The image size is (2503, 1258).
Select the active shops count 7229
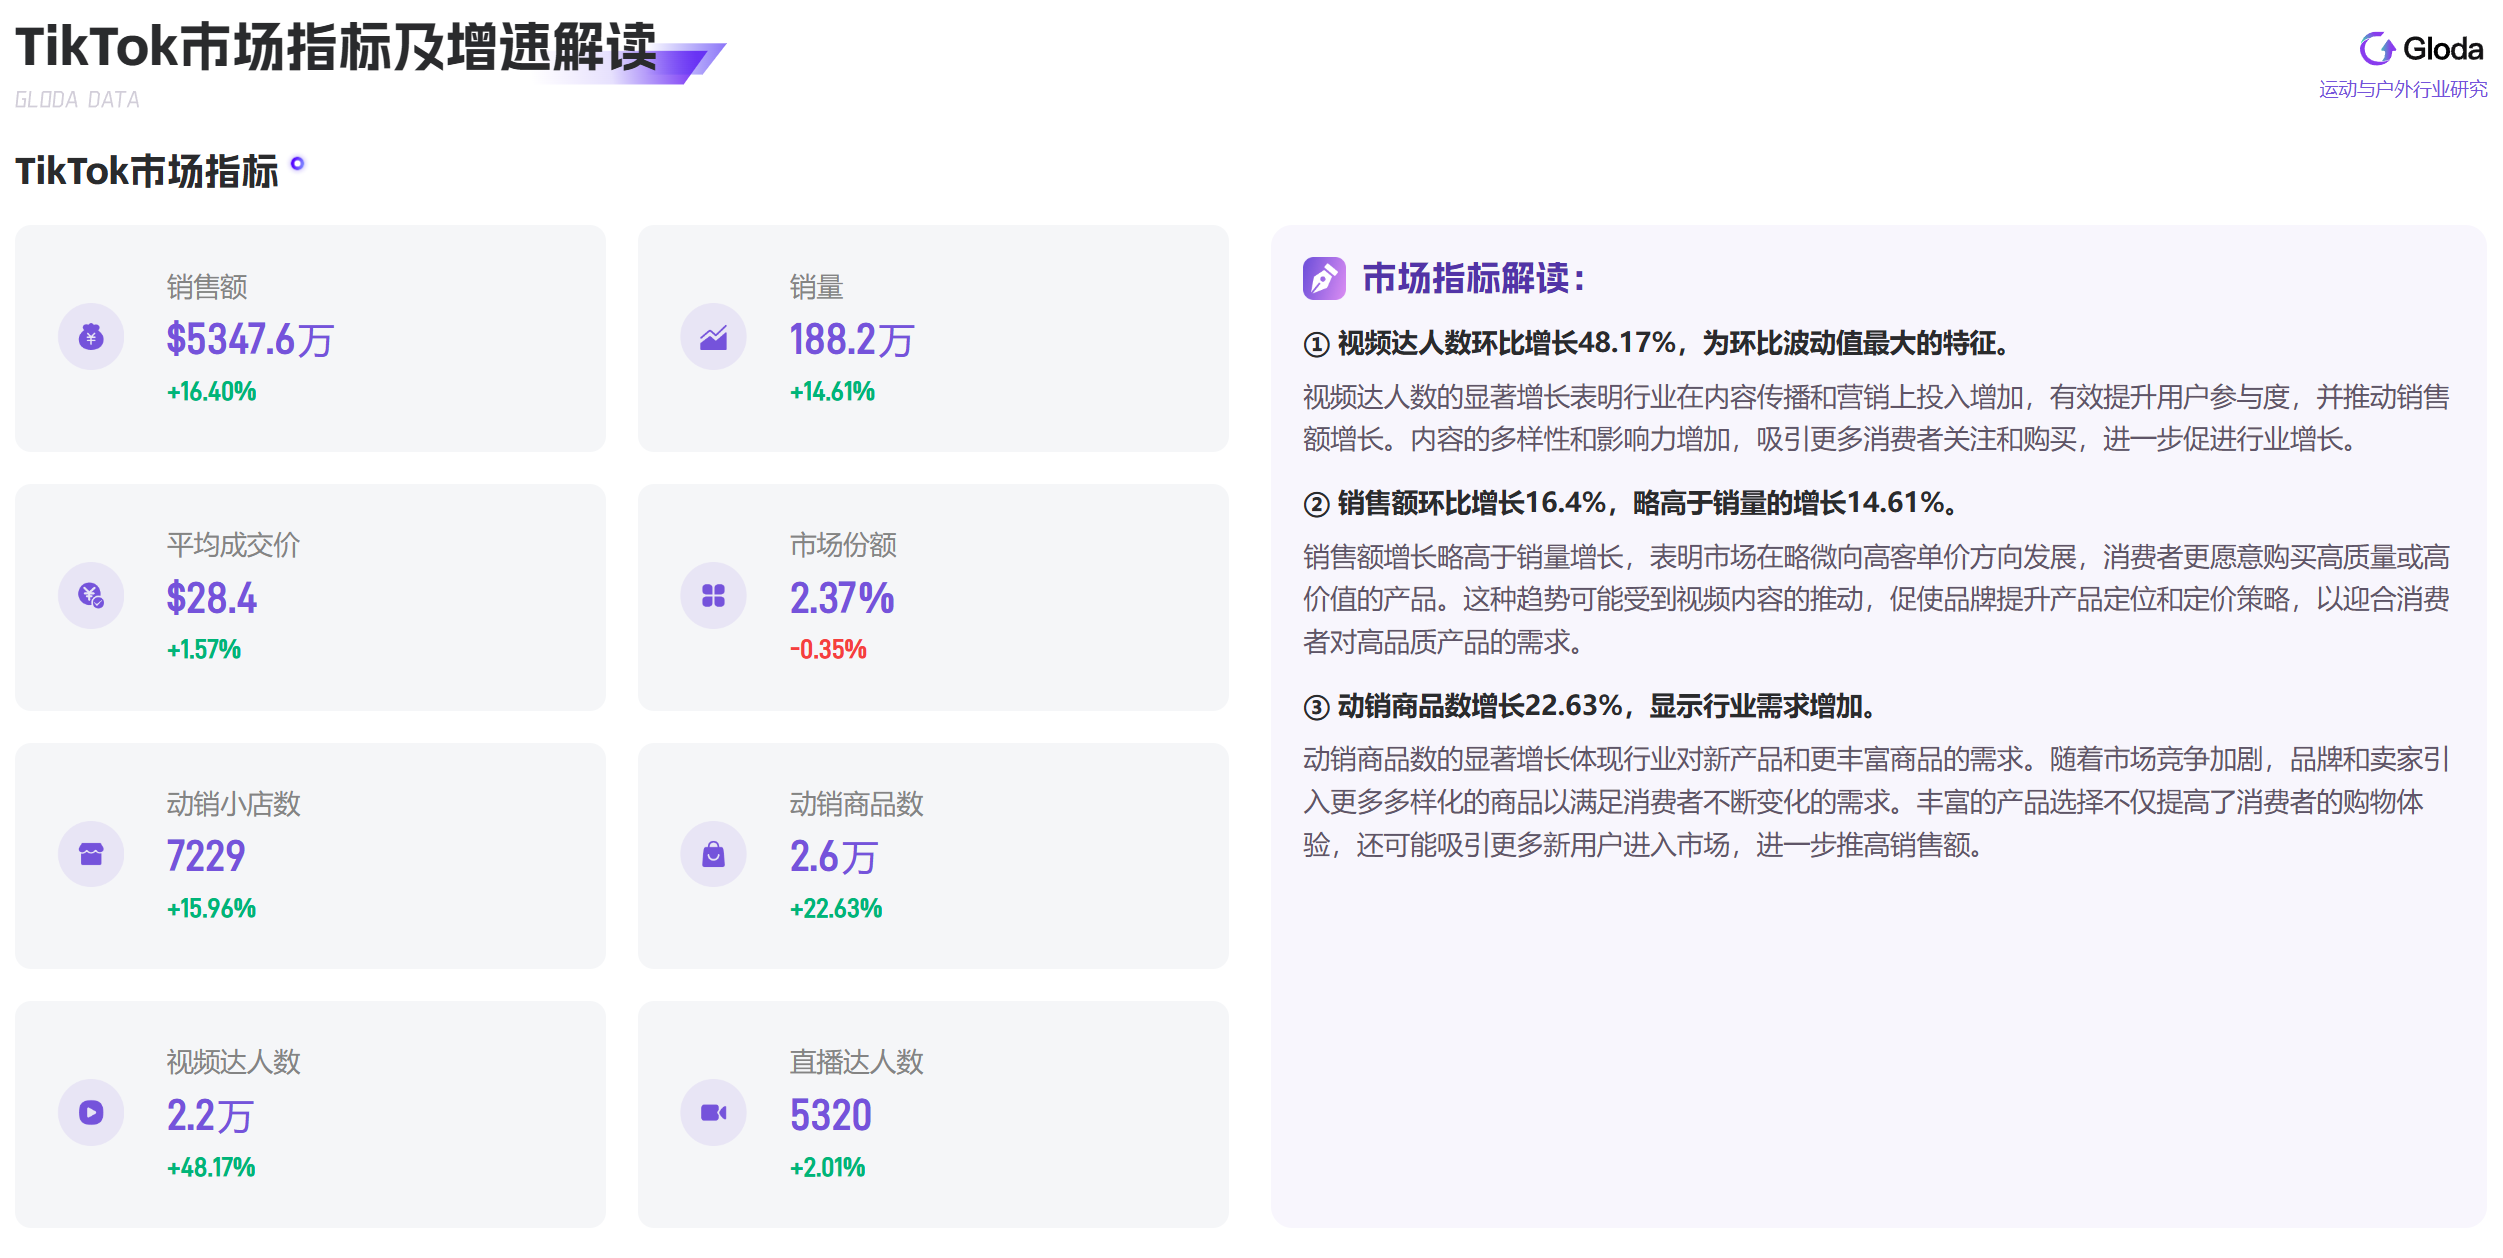[x=206, y=856]
